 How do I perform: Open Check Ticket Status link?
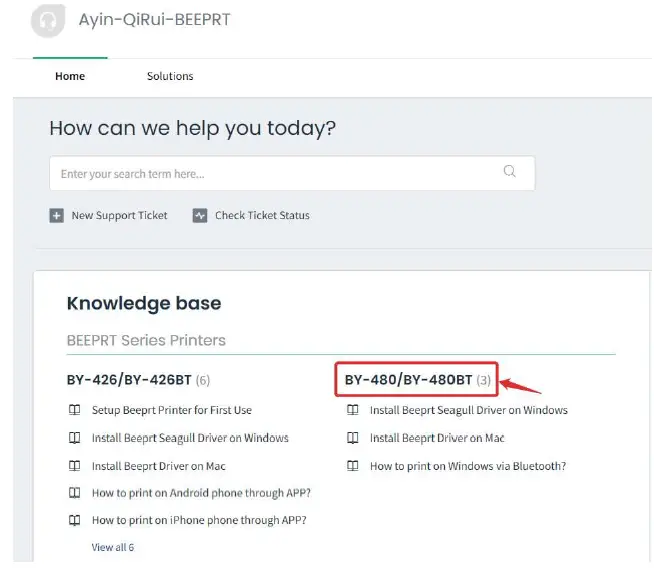pos(262,215)
